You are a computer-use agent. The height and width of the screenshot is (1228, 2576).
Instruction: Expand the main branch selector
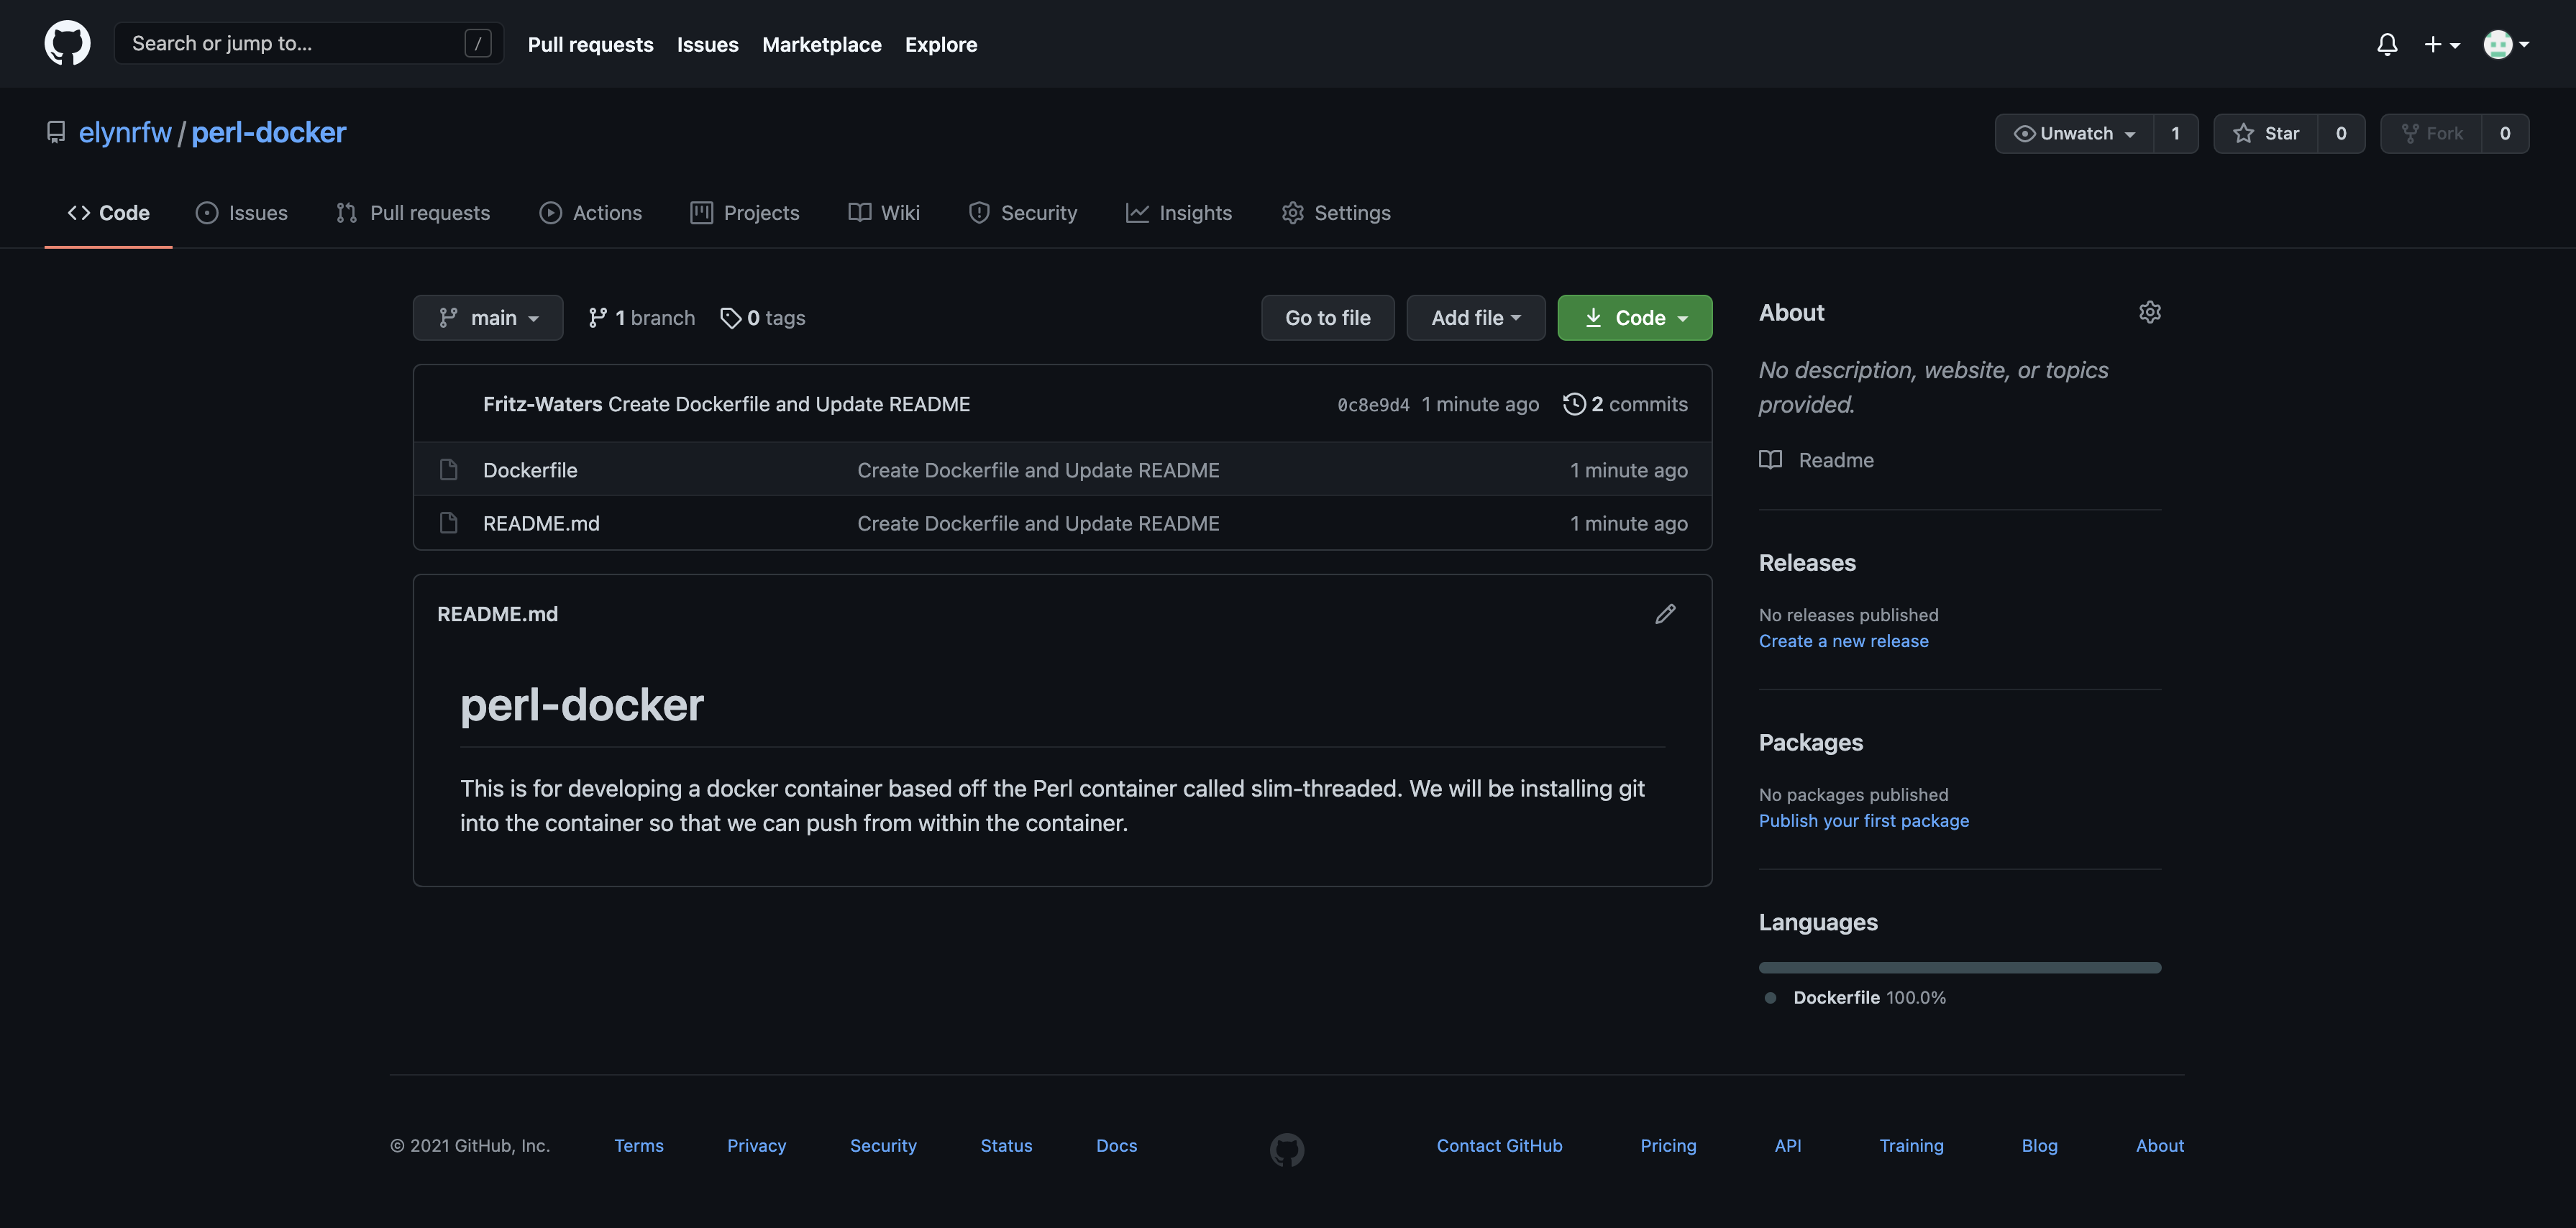tap(488, 318)
